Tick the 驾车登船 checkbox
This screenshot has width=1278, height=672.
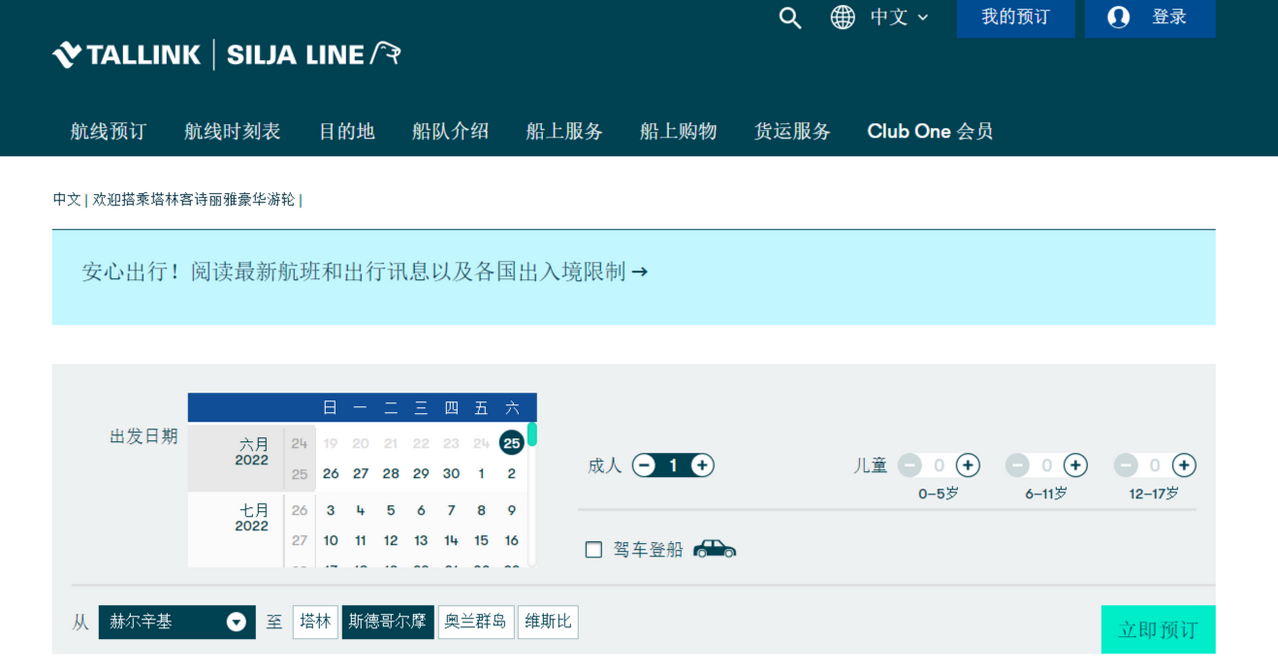(x=594, y=549)
